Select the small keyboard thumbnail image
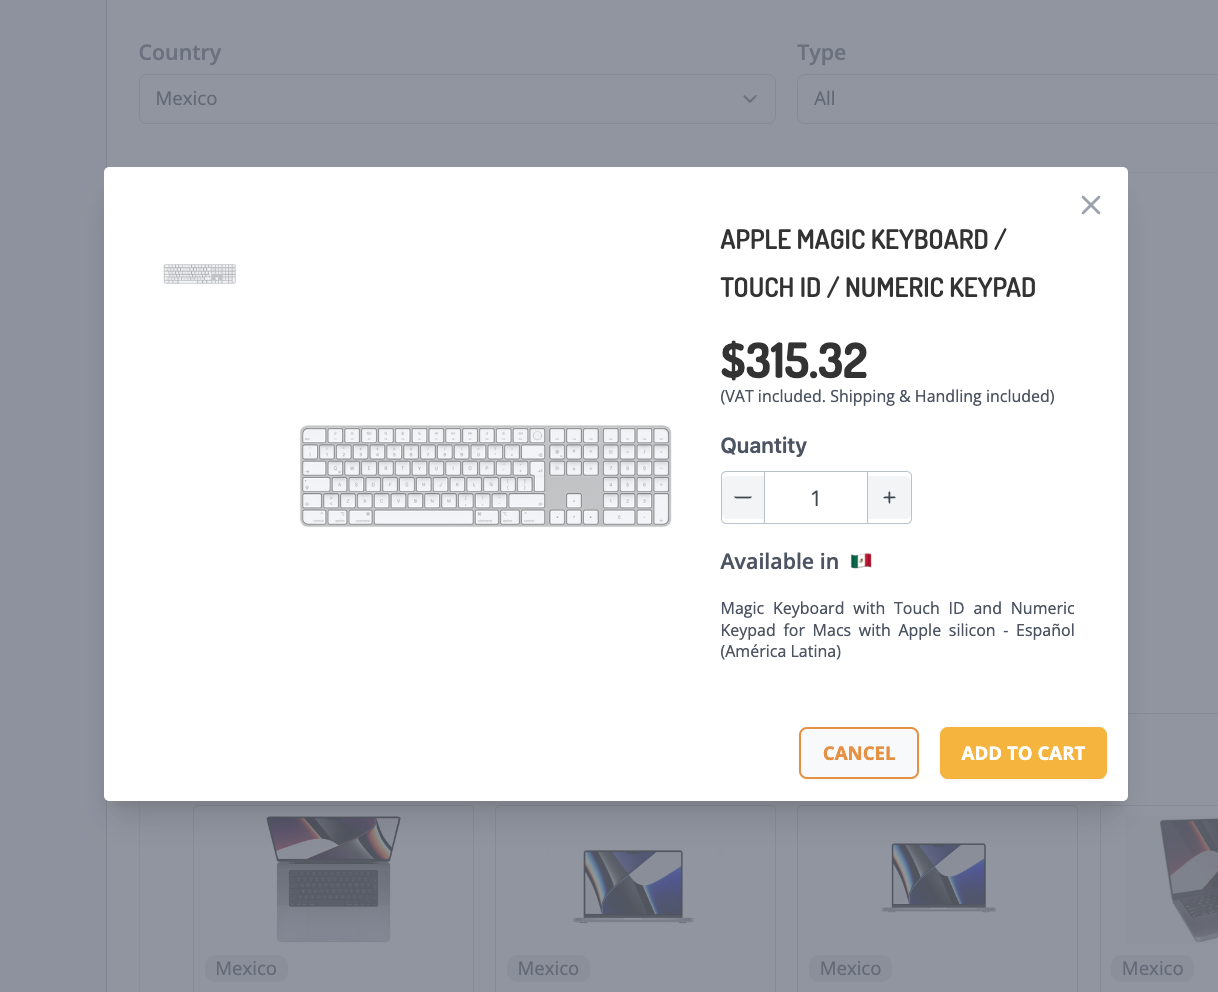 point(200,273)
